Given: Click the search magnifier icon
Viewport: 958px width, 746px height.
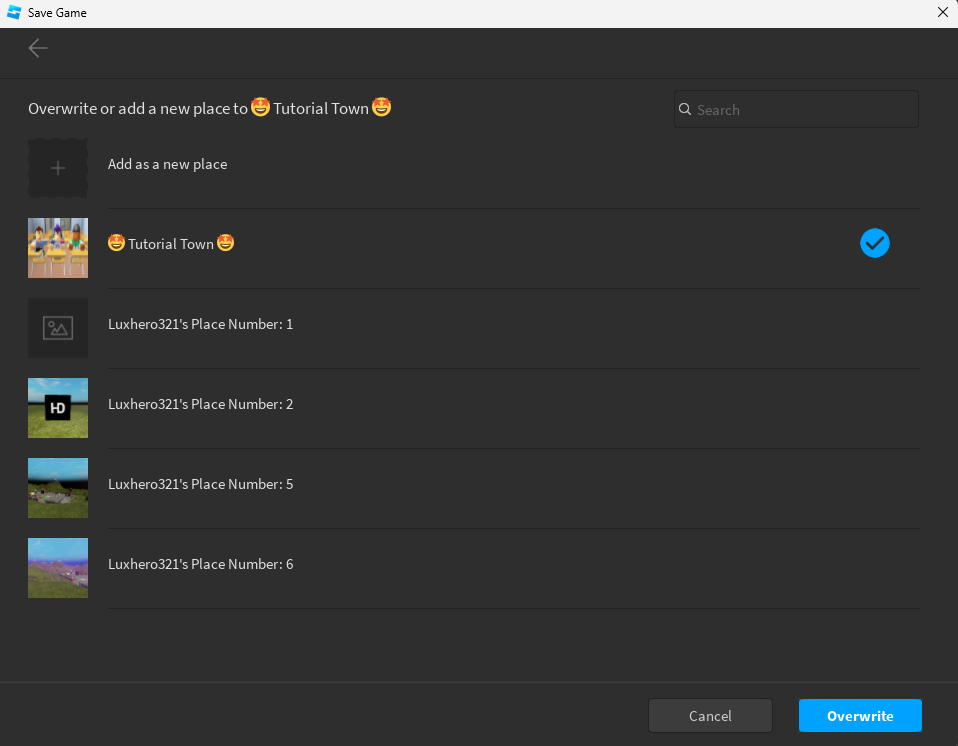Looking at the screenshot, I should [x=685, y=110].
